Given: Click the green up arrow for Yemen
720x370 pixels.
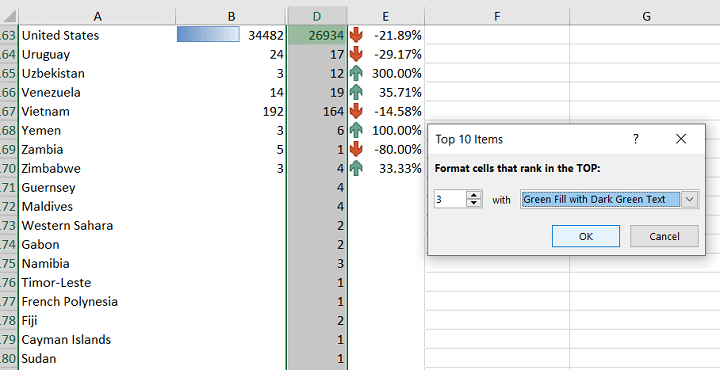Looking at the screenshot, I should (x=356, y=131).
